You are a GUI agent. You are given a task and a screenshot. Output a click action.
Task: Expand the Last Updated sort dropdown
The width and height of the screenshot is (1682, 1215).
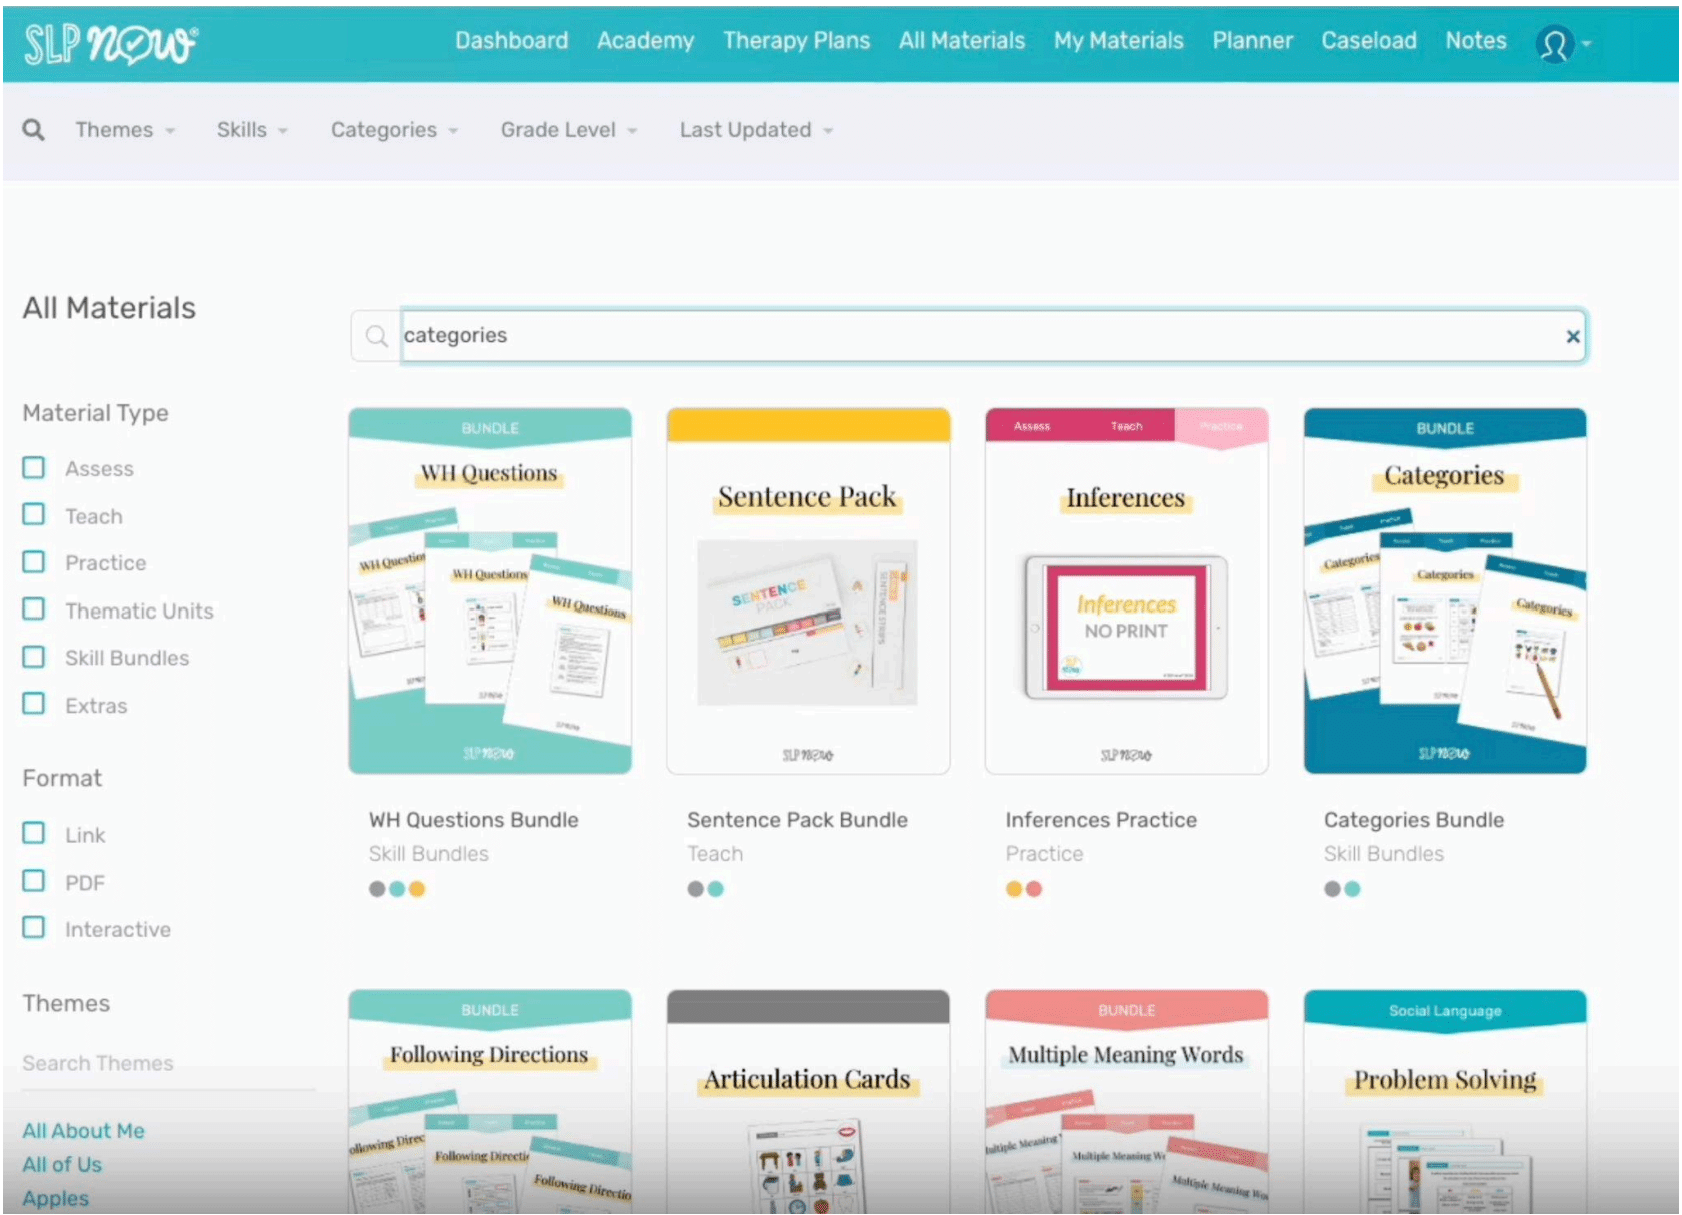756,130
